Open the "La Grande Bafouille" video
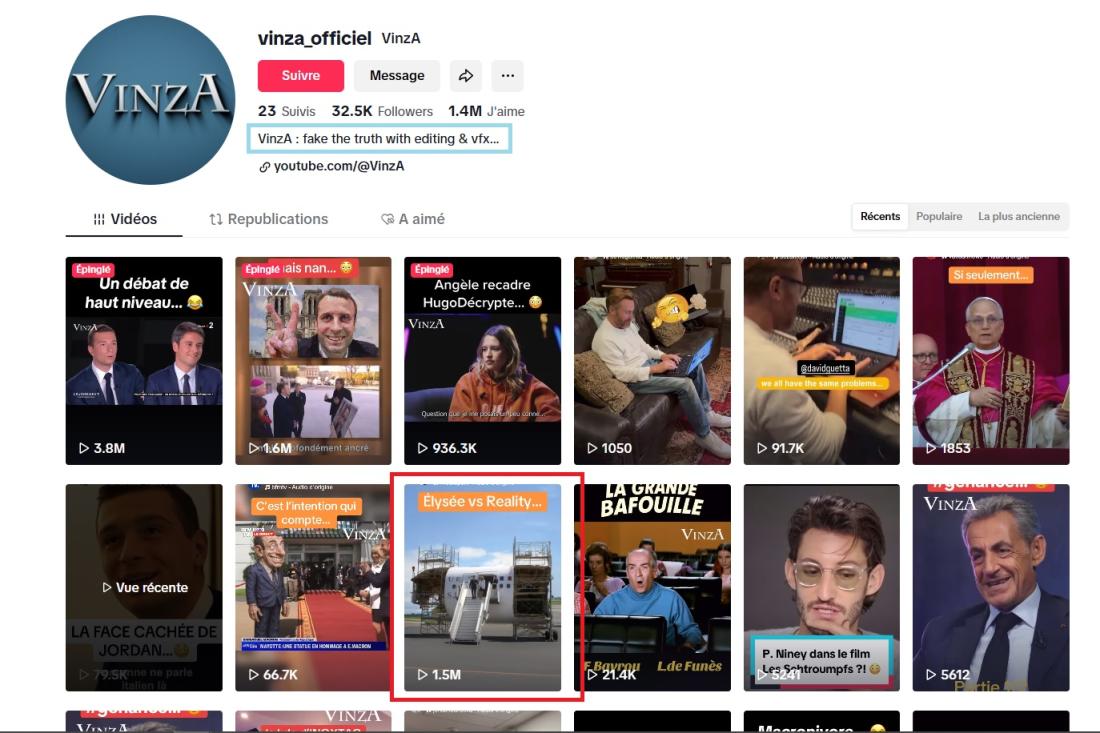Viewport: 1100px width, 733px height. (652, 587)
